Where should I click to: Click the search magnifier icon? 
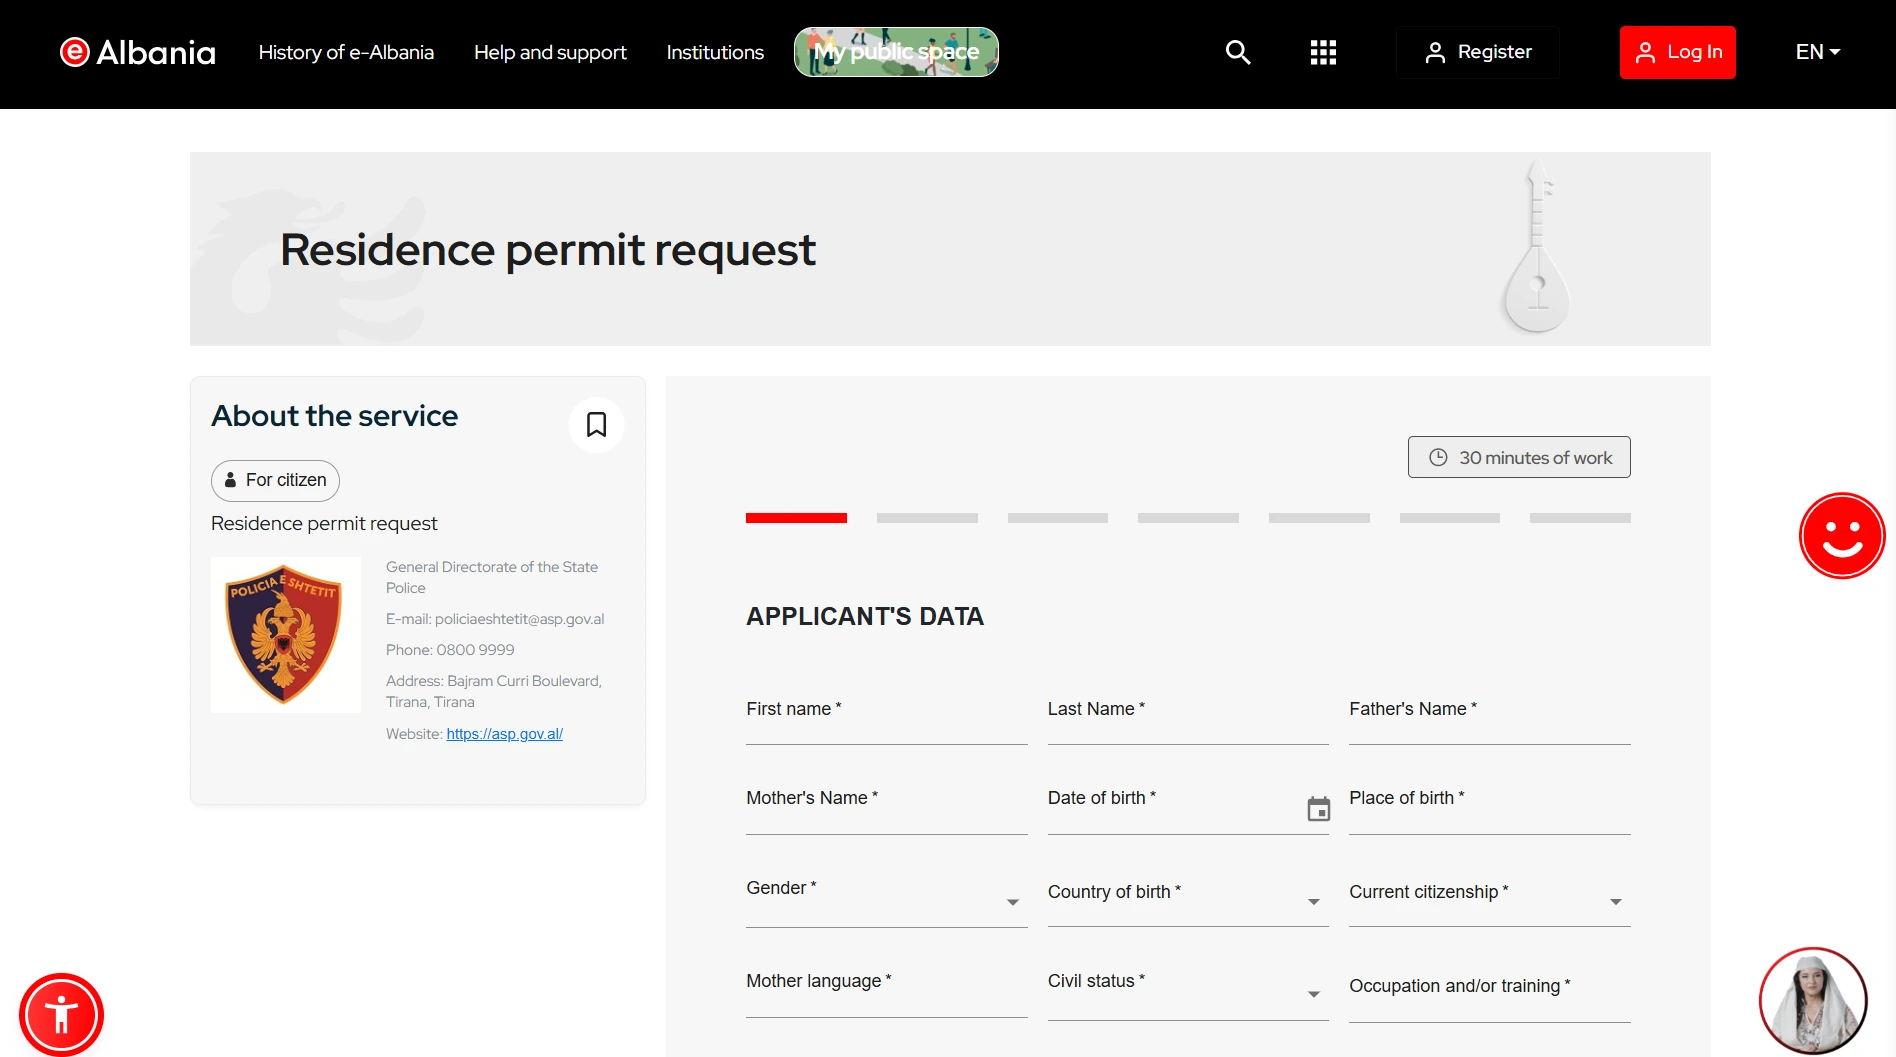(1238, 52)
